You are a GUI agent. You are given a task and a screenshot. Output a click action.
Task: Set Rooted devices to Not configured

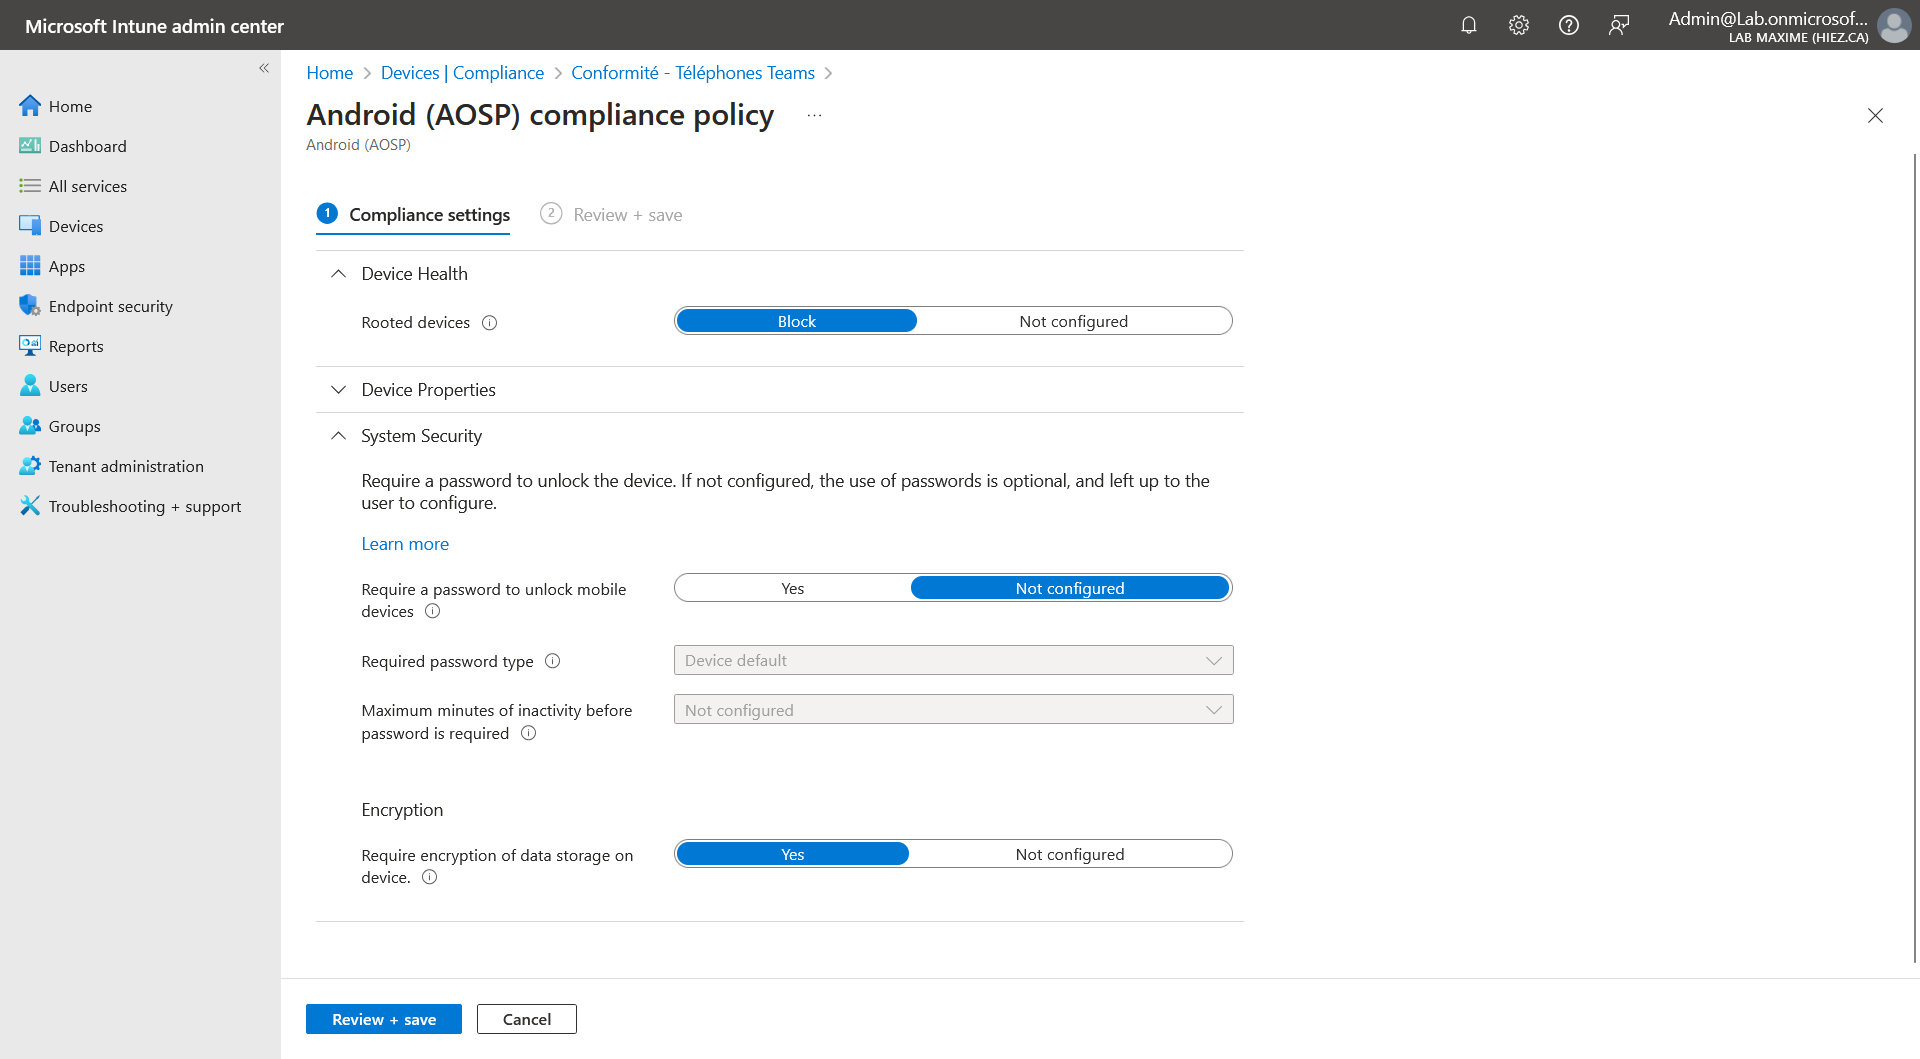[1073, 321]
